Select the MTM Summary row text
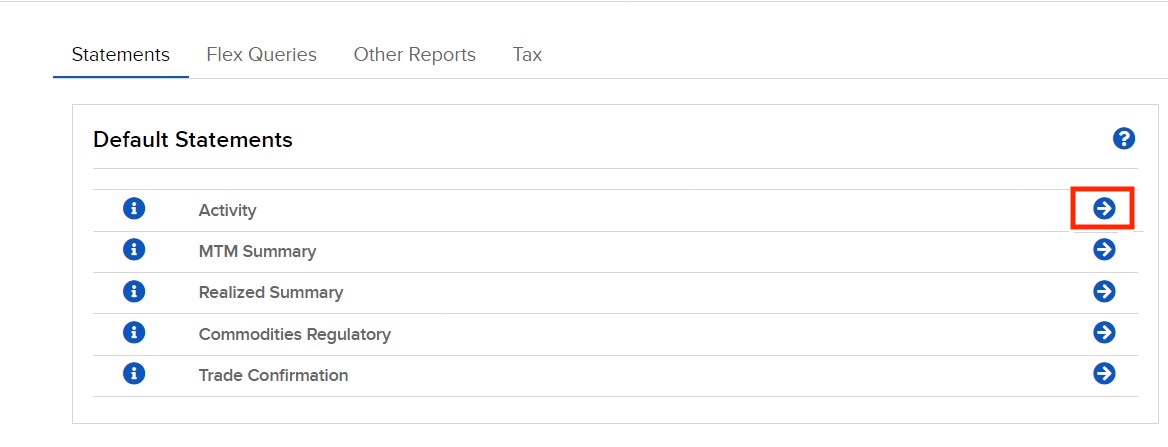Viewport: 1168px width, 447px height. click(x=257, y=251)
